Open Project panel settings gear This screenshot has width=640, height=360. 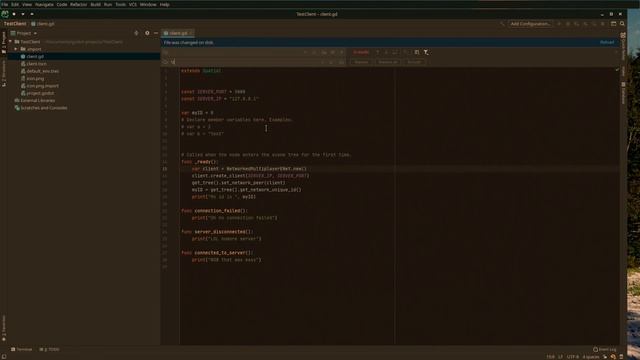pos(147,33)
